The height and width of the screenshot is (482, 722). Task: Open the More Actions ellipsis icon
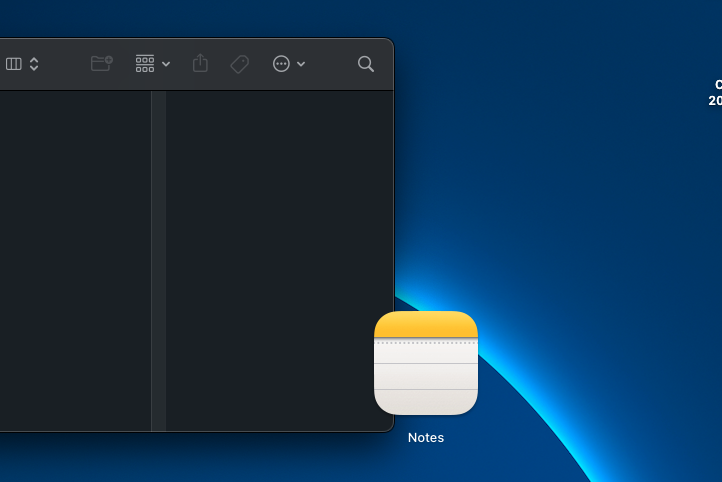click(x=281, y=64)
